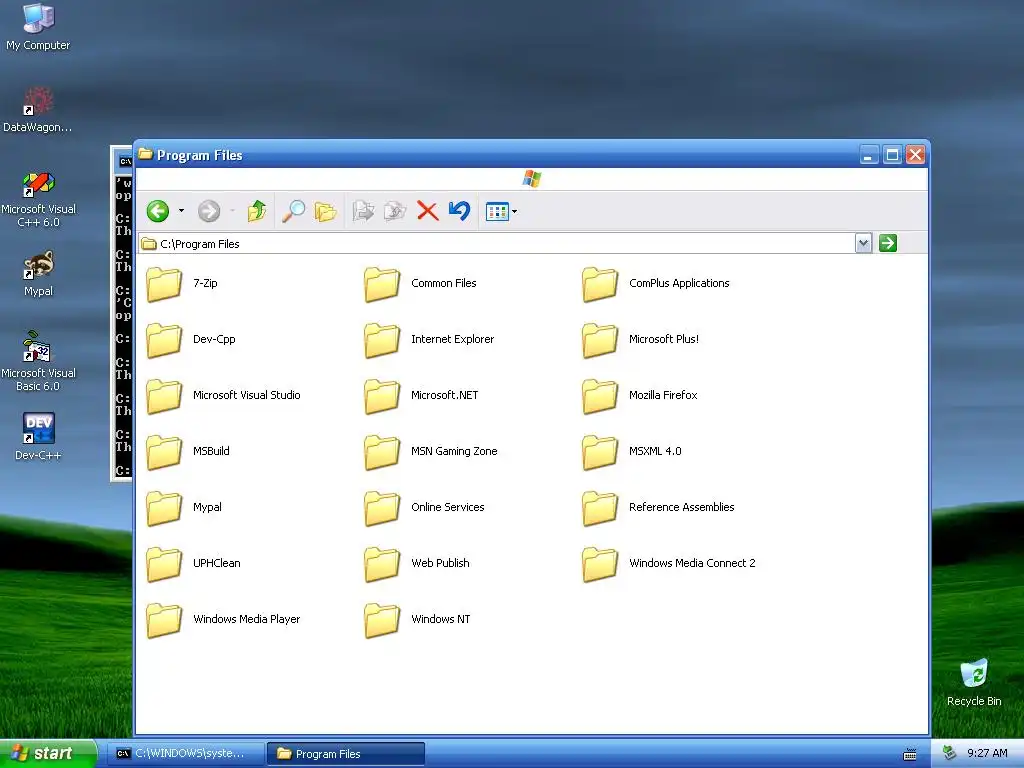The width and height of the screenshot is (1024, 768).
Task: Click the Windows flag logo throbber
Action: click(532, 178)
